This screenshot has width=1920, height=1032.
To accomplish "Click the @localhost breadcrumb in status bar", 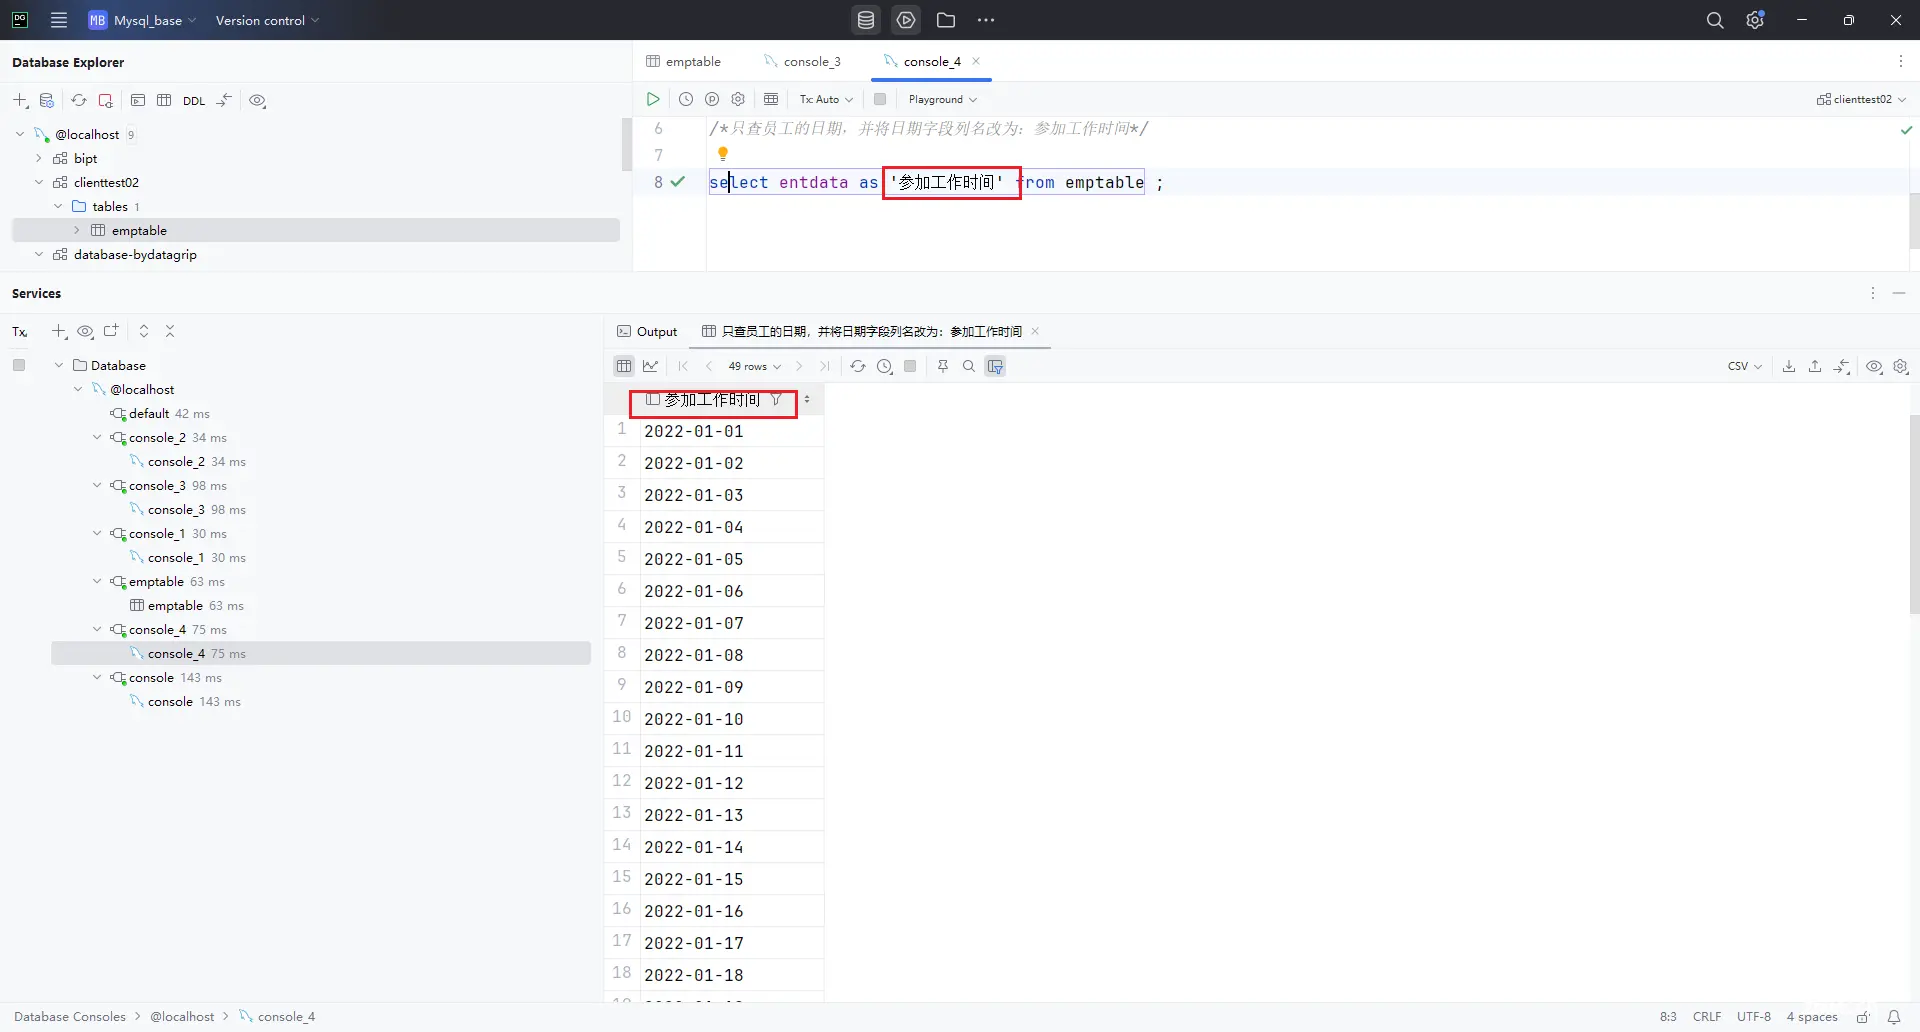I will pyautogui.click(x=182, y=1017).
